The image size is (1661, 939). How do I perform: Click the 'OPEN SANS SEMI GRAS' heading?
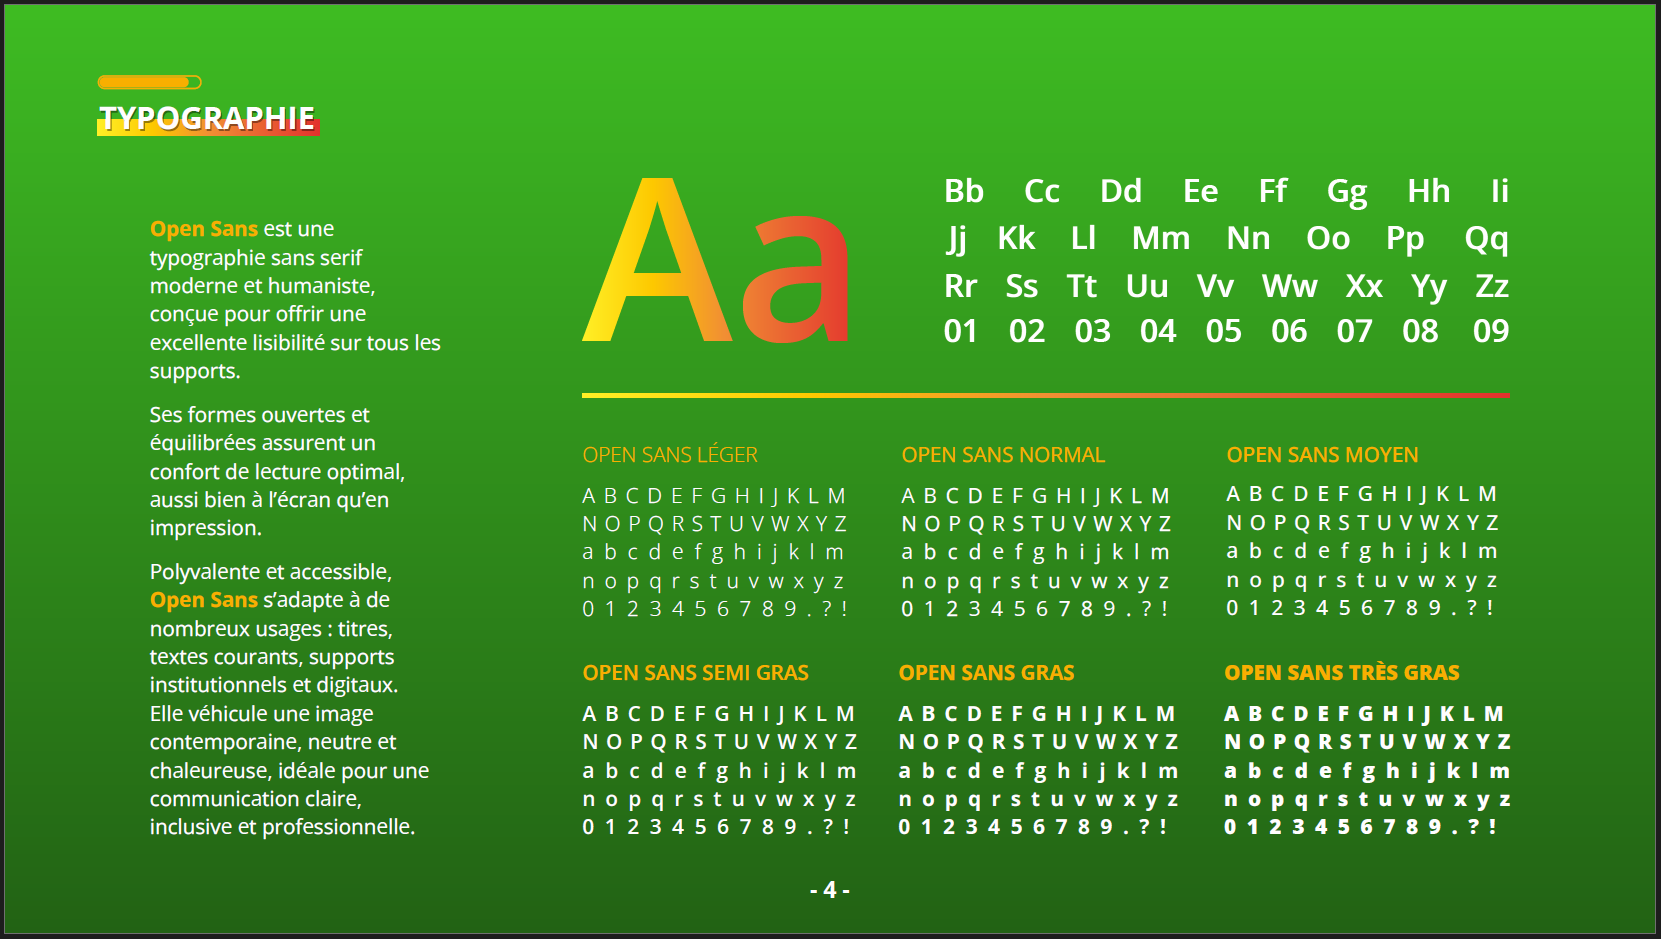(696, 673)
